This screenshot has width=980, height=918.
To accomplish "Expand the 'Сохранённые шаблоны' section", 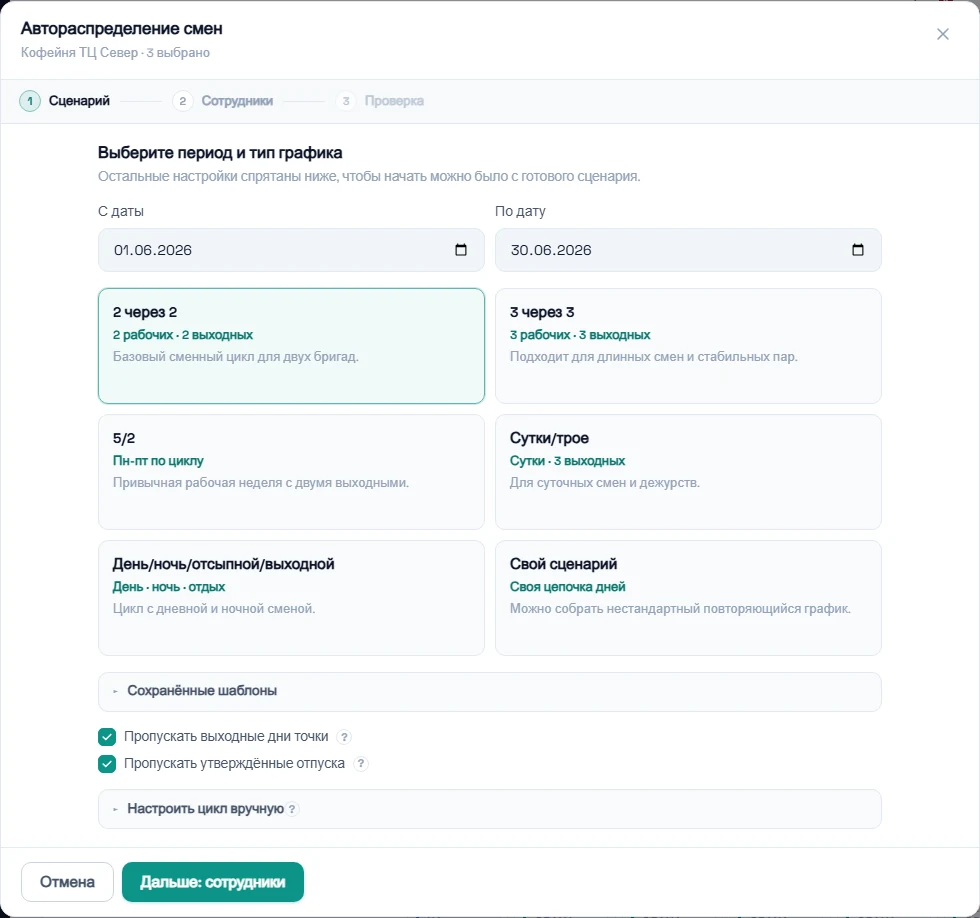I will pos(490,691).
